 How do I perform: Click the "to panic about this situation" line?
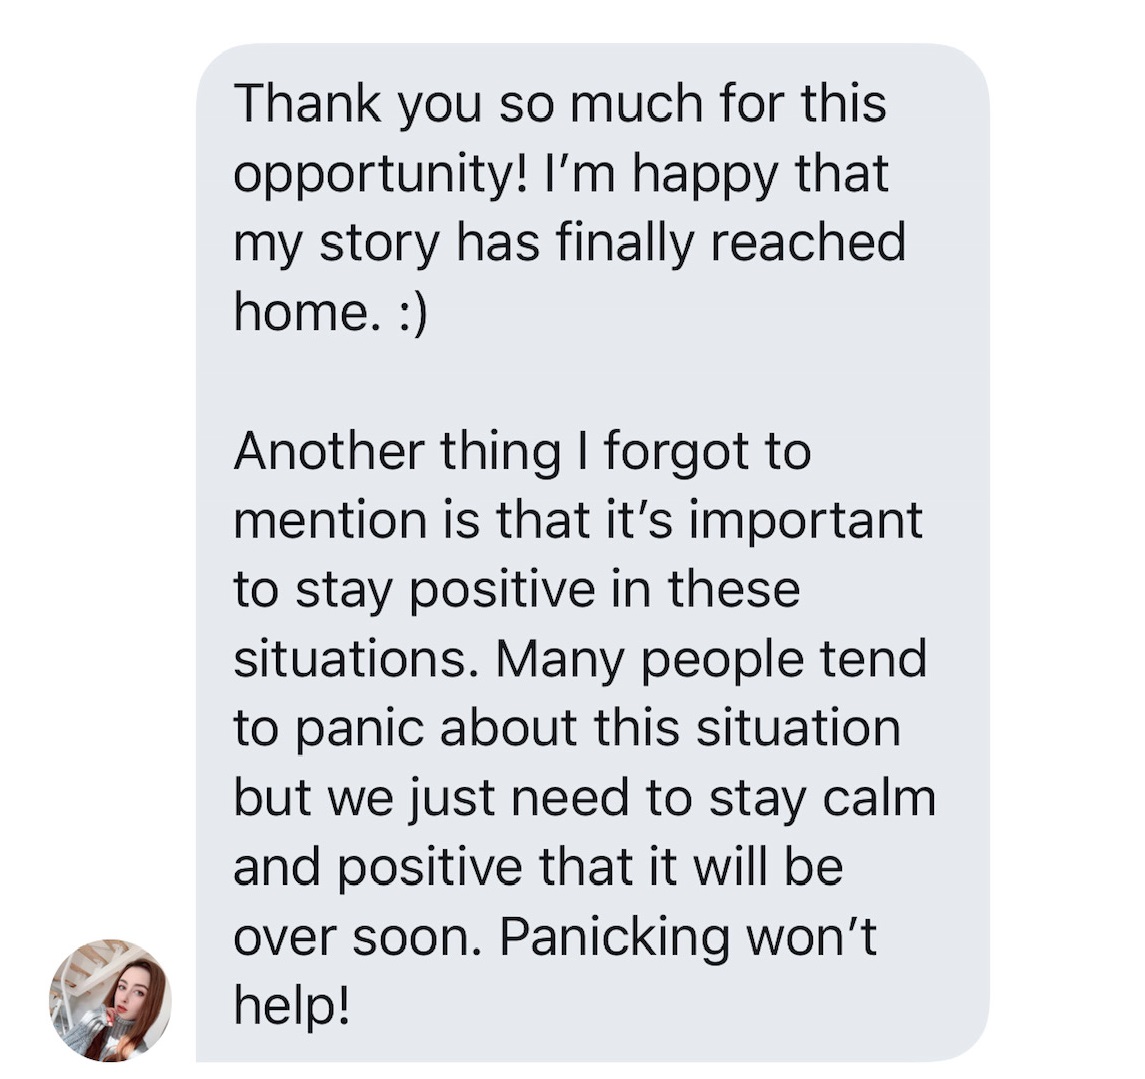pyautogui.click(x=567, y=730)
